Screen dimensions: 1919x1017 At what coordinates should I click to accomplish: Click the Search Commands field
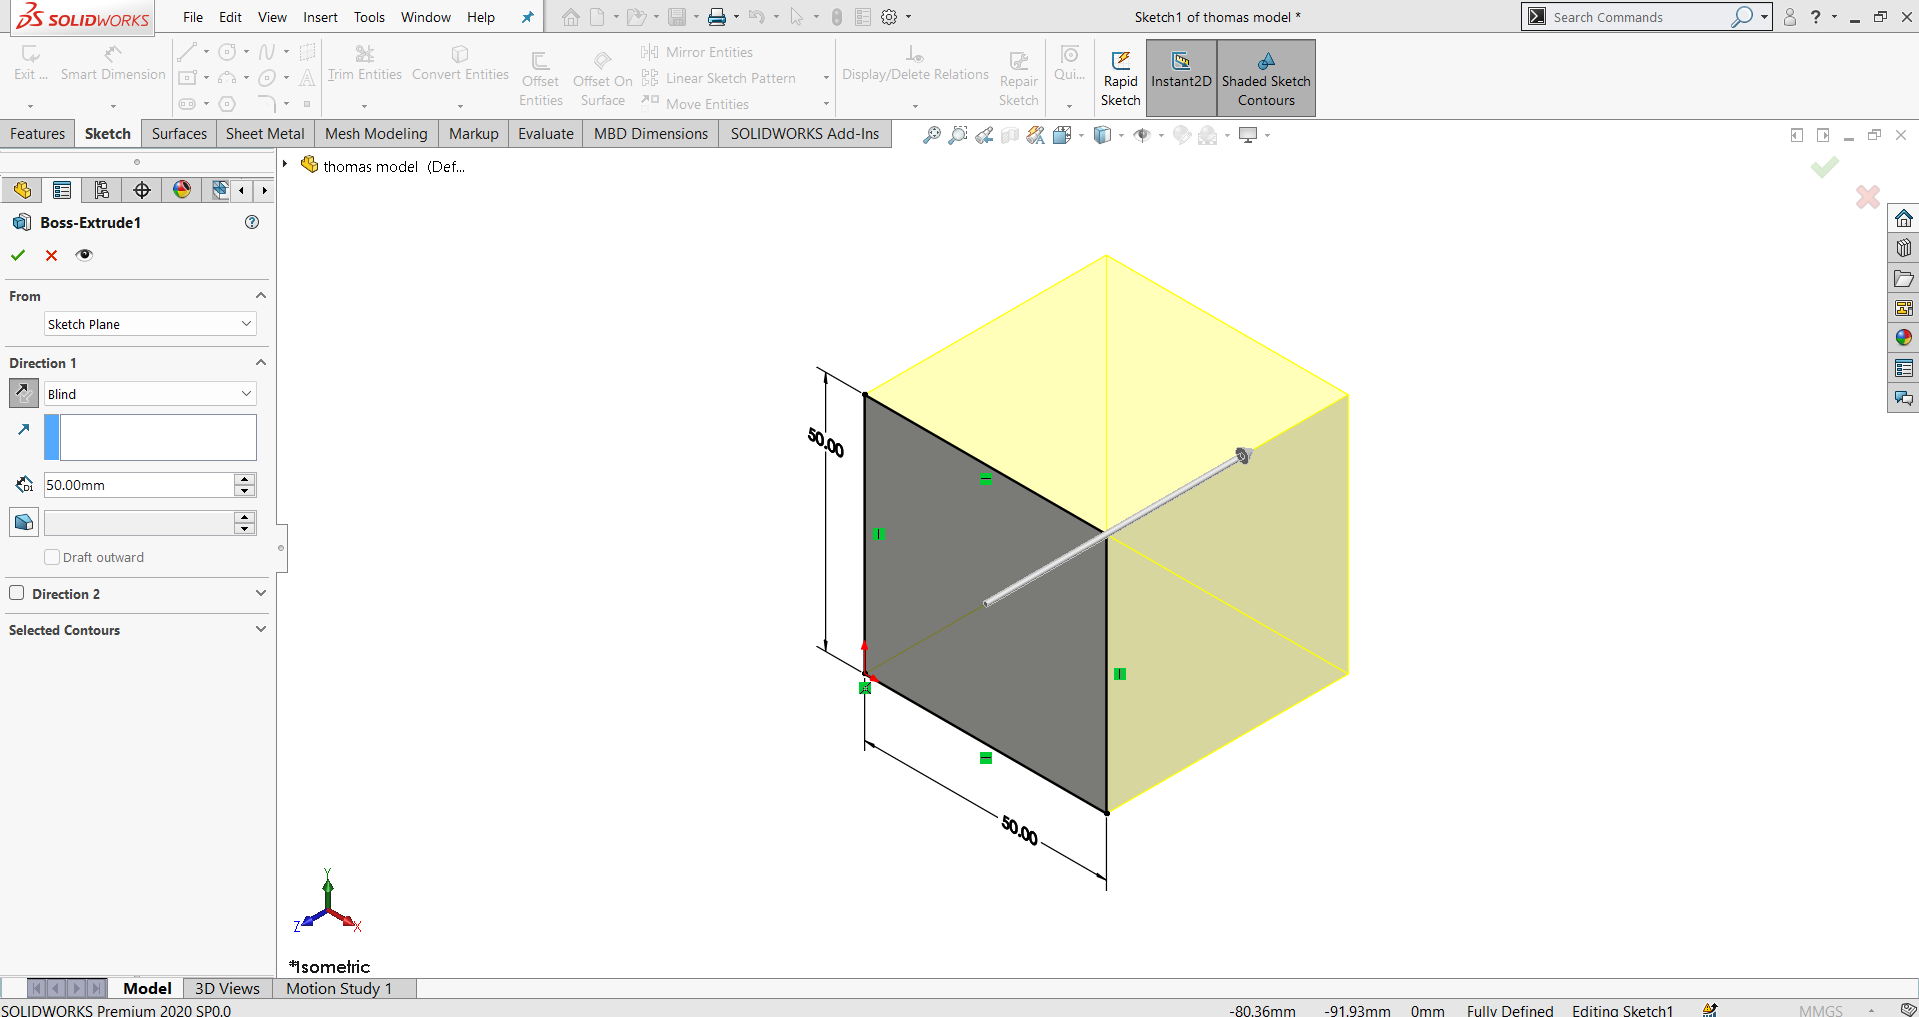click(x=1638, y=17)
